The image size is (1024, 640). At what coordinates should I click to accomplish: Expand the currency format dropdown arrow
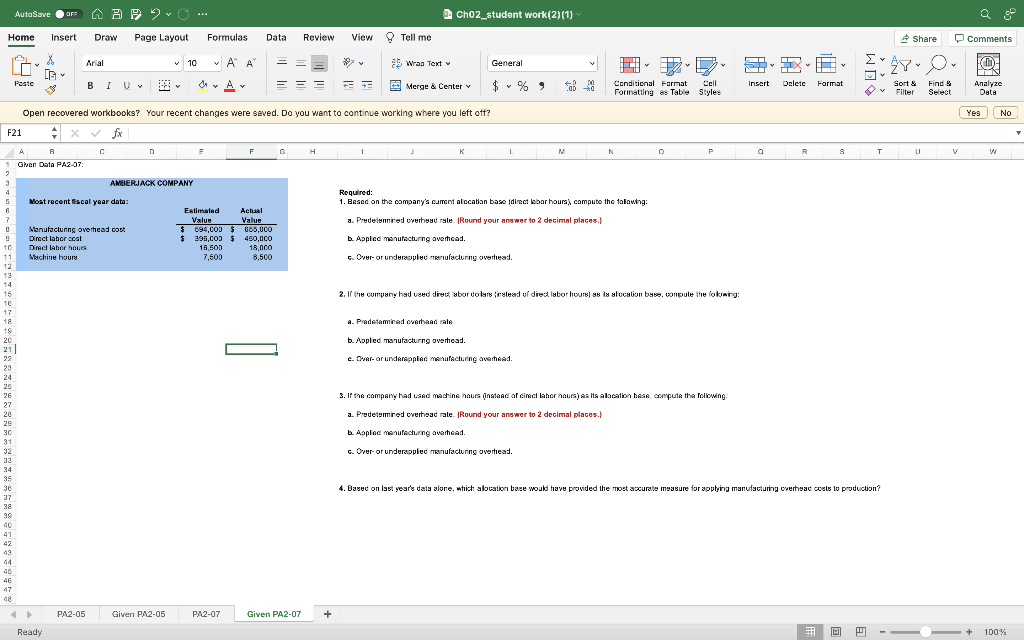click(x=508, y=86)
